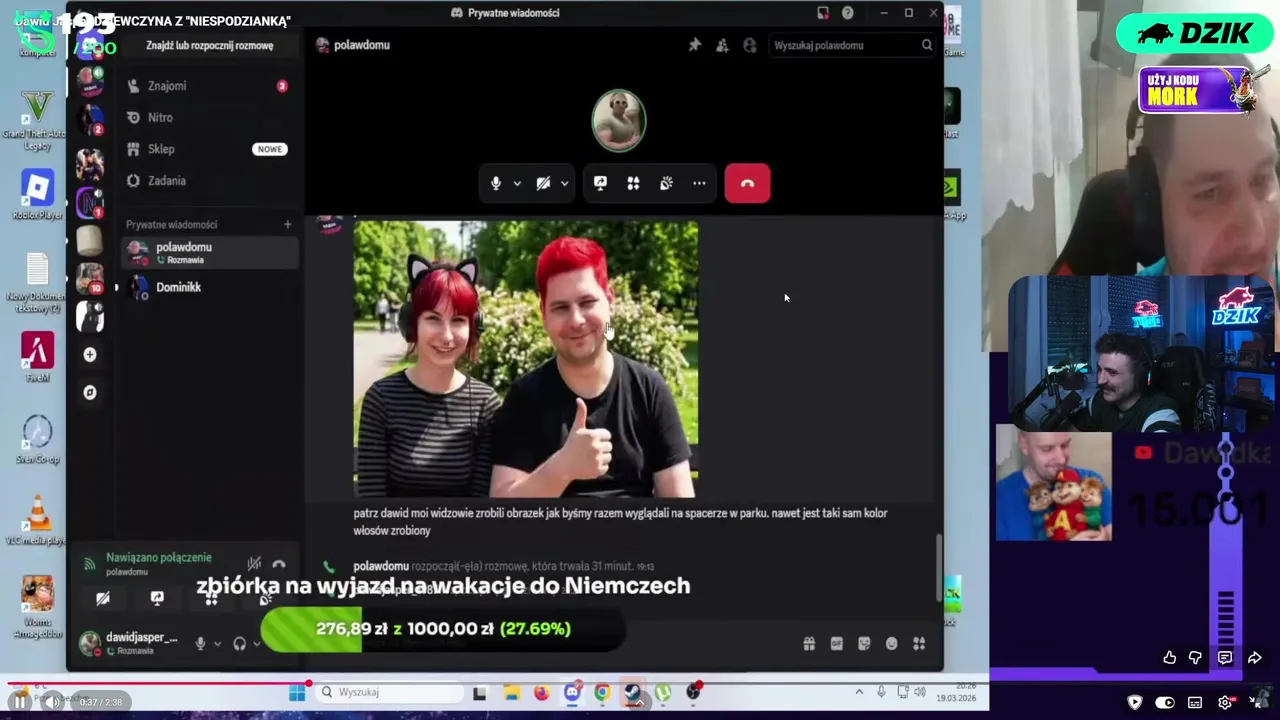Open the GIF picker

point(837,644)
